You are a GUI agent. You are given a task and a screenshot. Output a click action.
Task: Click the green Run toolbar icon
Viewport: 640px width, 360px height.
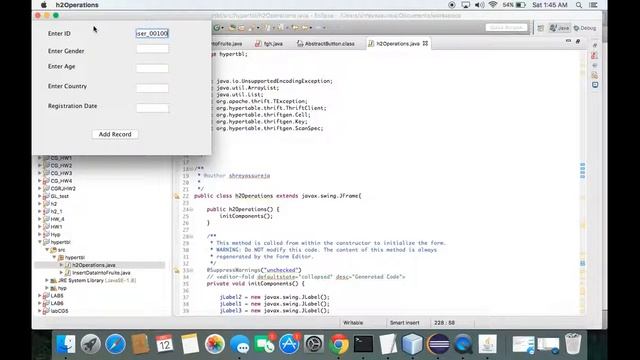click(217, 28)
